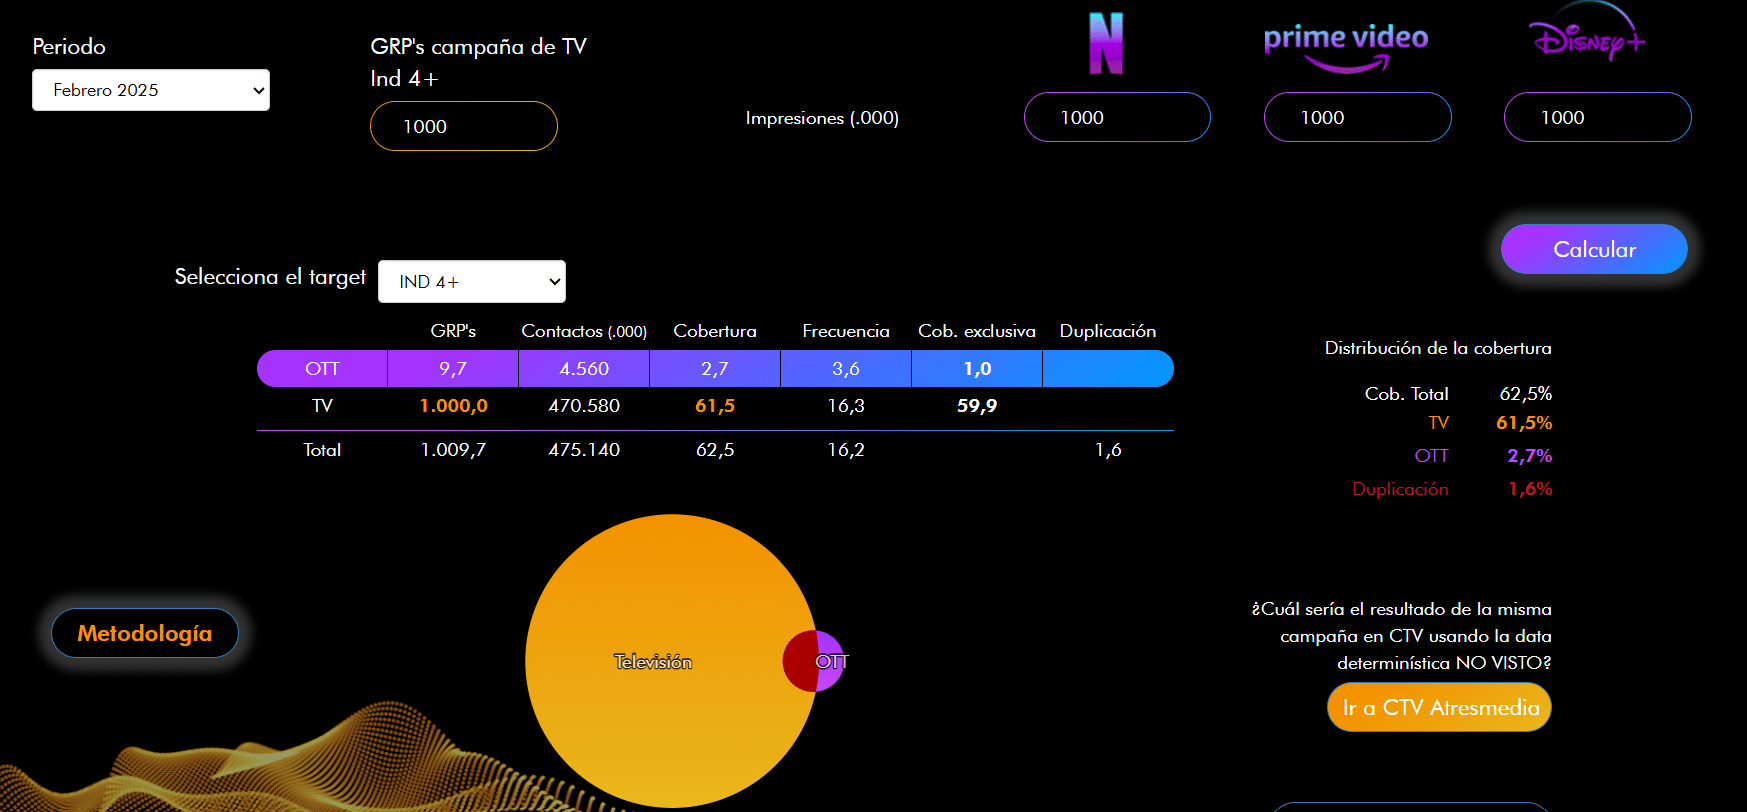Click the TV 61,5% distribution value
Viewport: 1747px width, 812px height.
1524,422
